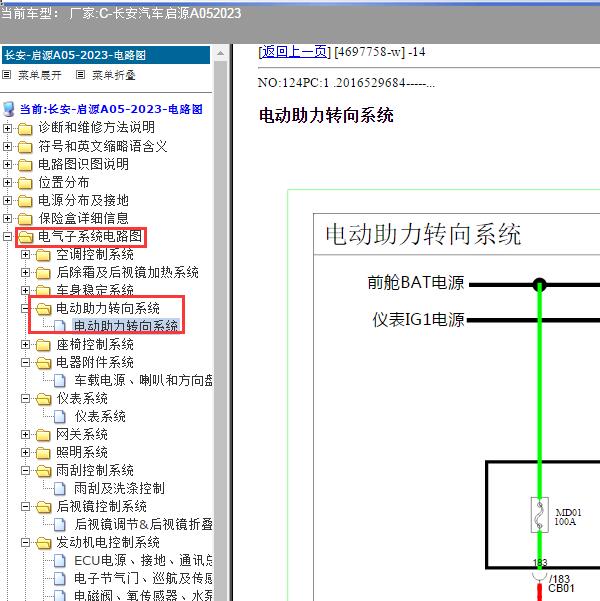Viewport: 600px width, 601px height.
Task: Click the 网关系统 folder icon
Action: pyautogui.click(x=43, y=435)
